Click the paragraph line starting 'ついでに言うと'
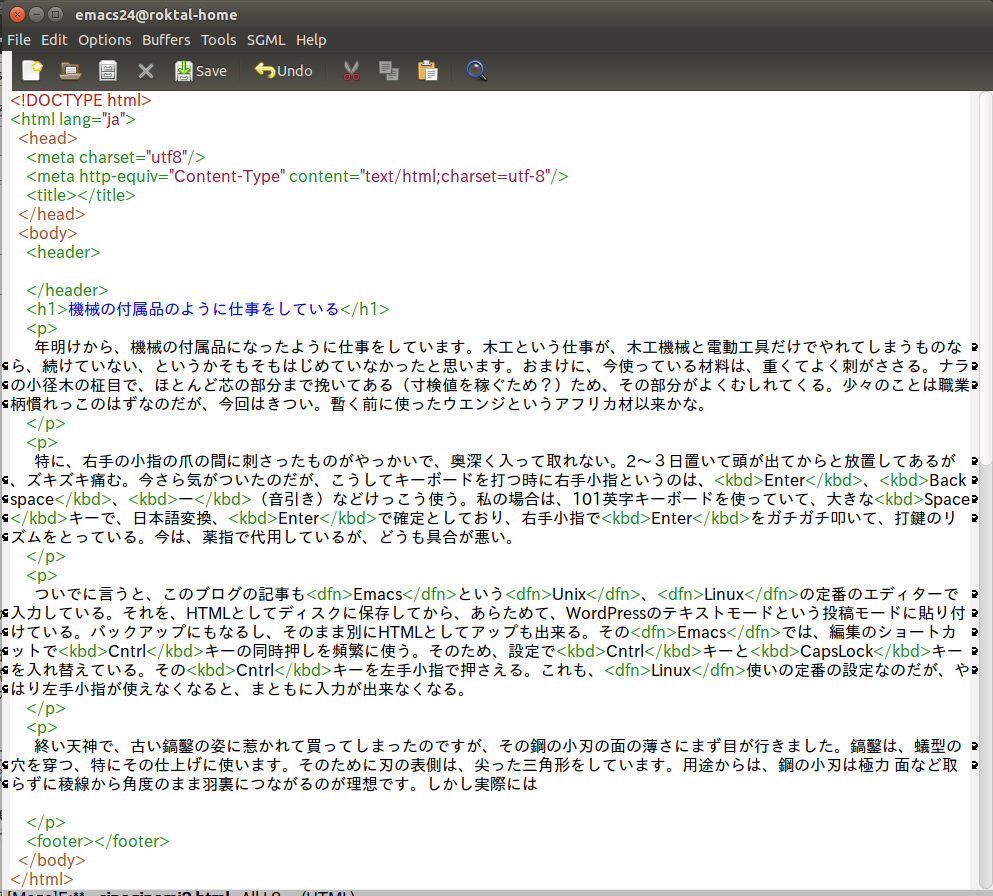Viewport: 993px width, 896px height. click(497, 594)
